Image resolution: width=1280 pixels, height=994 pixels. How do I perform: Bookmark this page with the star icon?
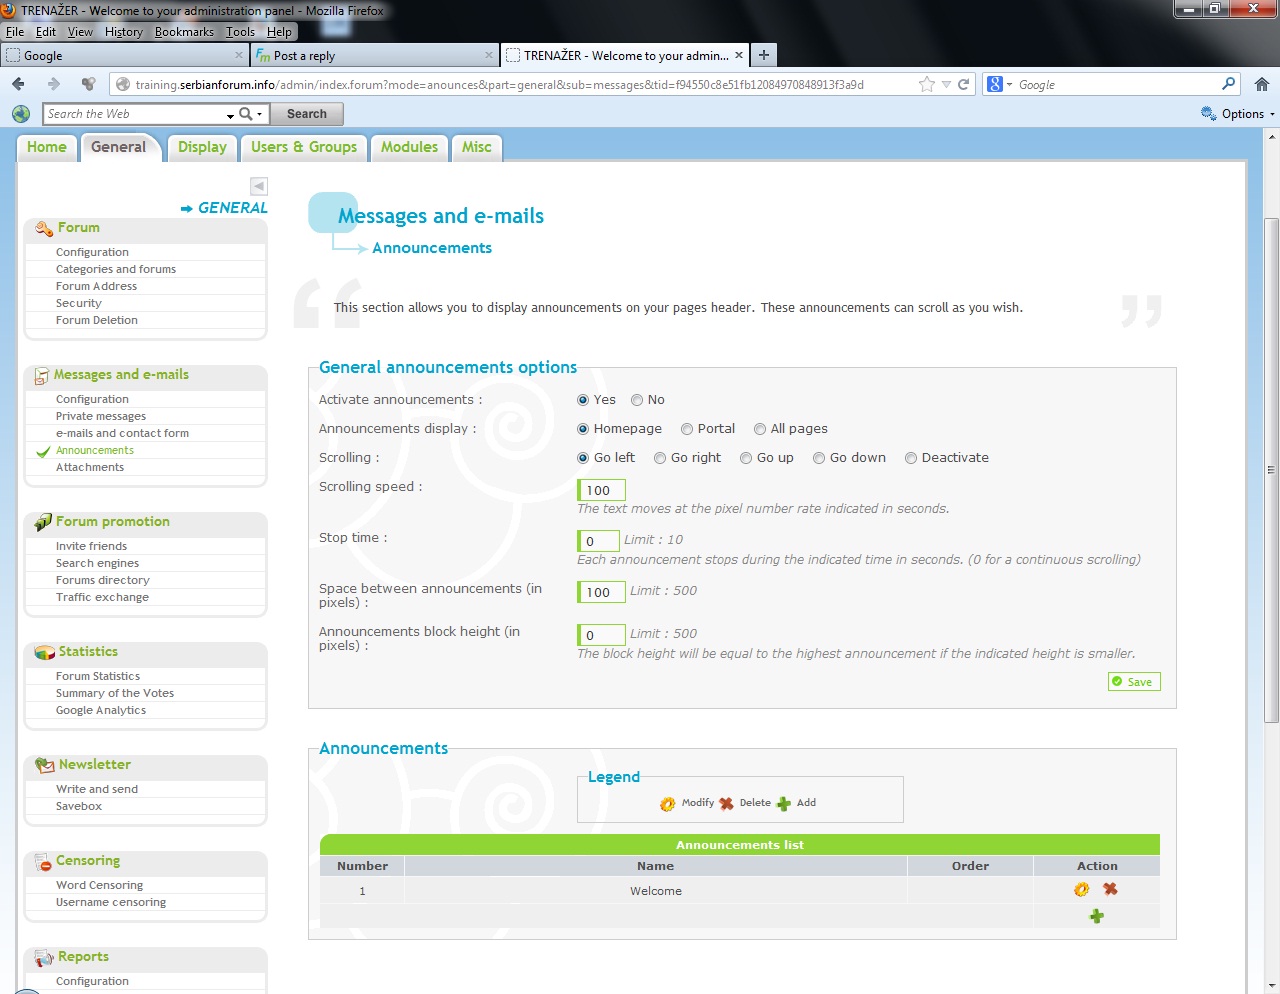927,84
